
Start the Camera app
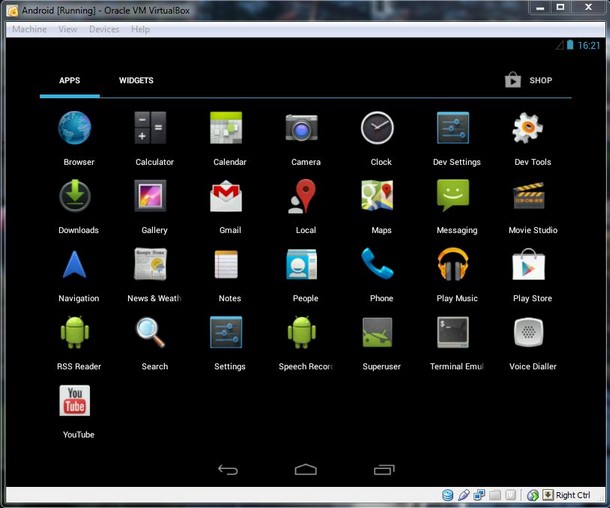point(301,128)
